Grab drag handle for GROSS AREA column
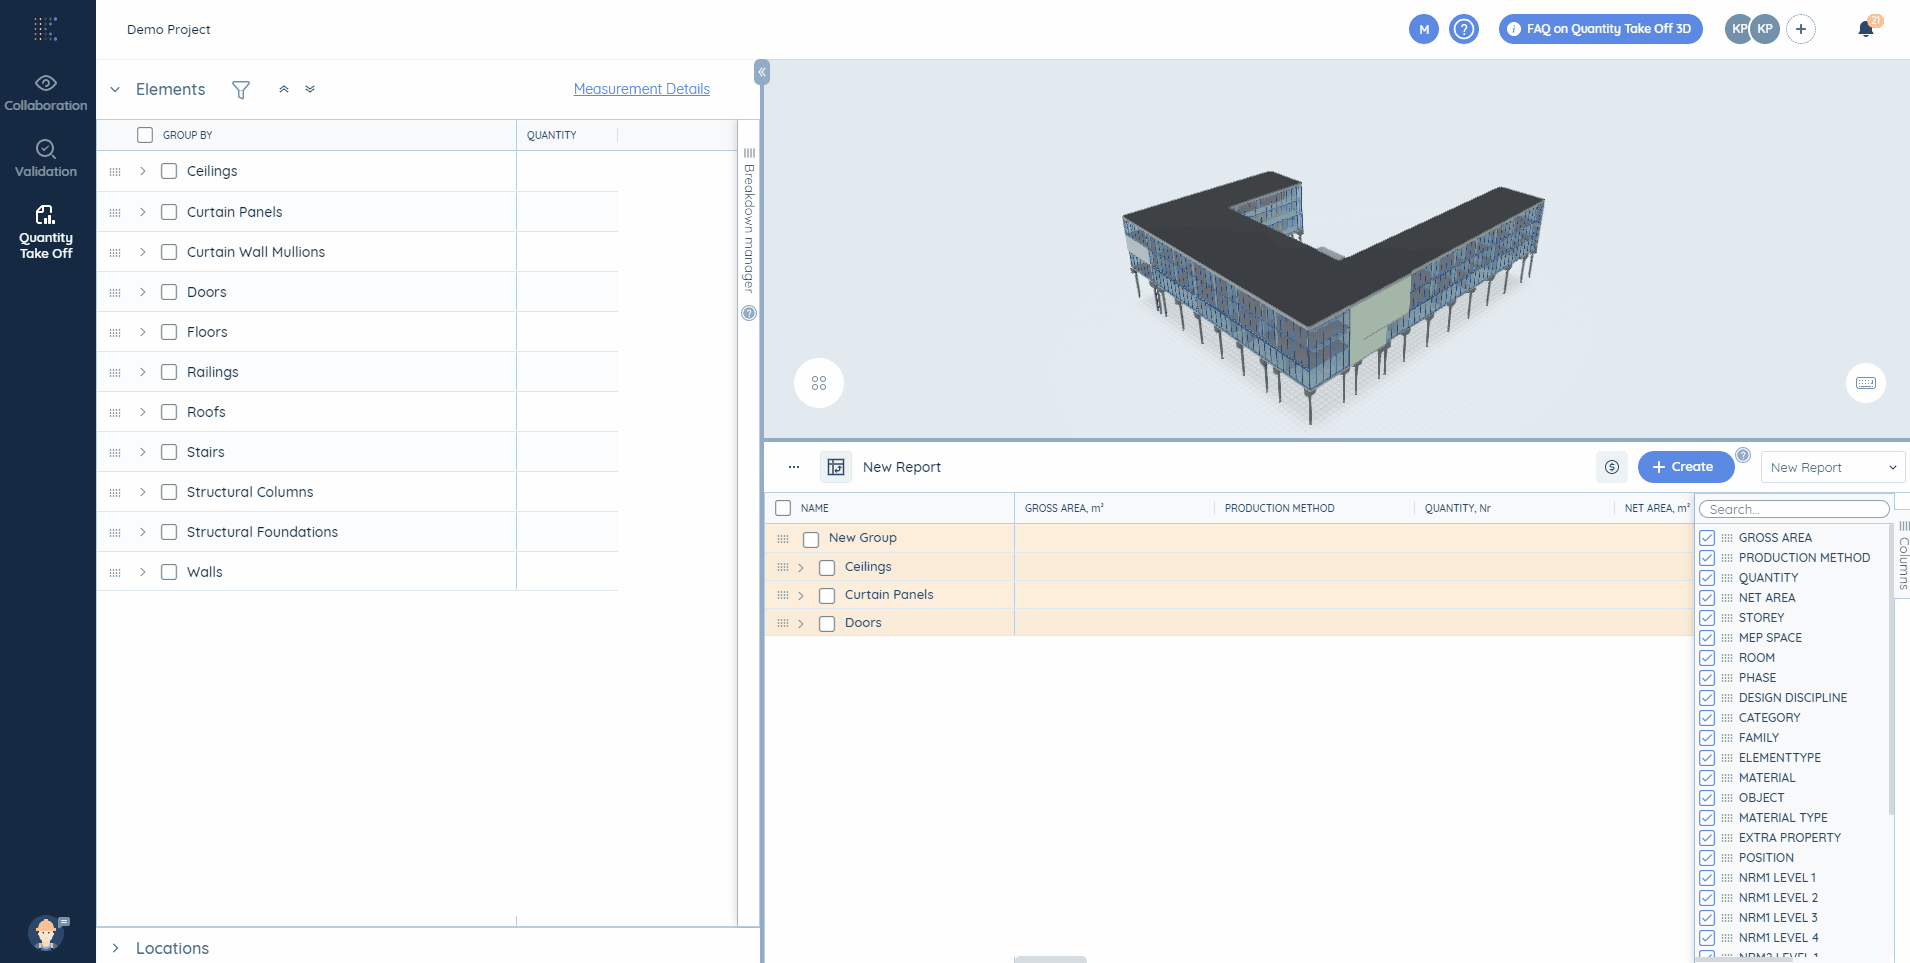Viewport: 1910px width, 963px height. click(1727, 538)
